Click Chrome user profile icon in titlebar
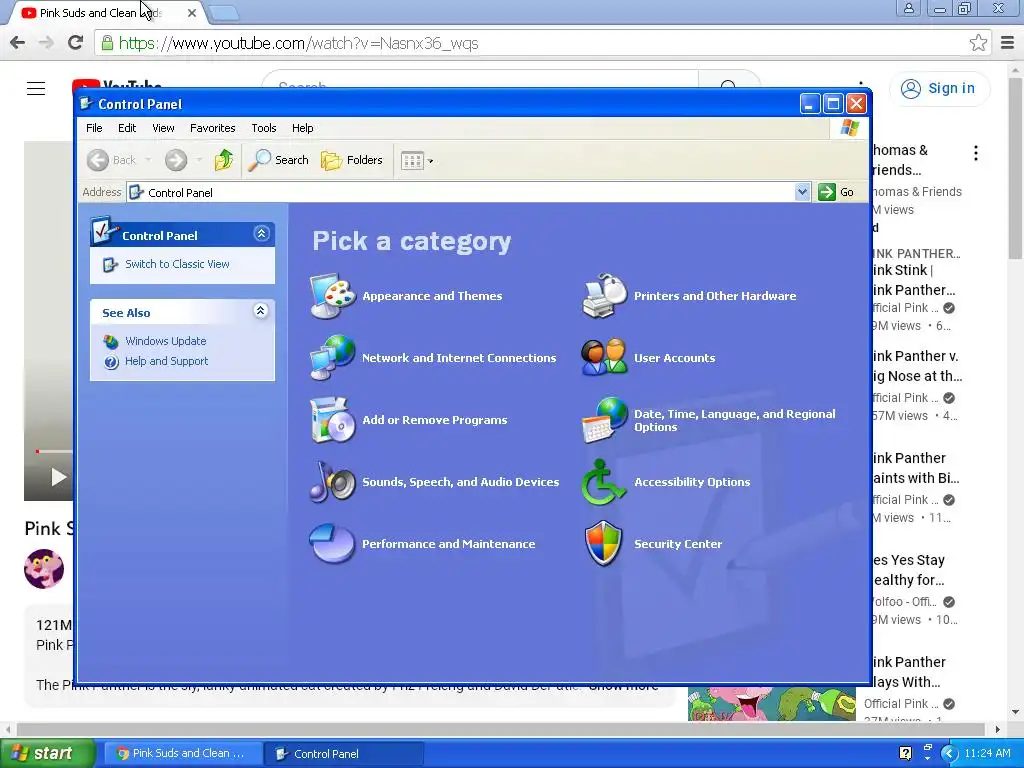The width and height of the screenshot is (1024, 768). tap(908, 8)
